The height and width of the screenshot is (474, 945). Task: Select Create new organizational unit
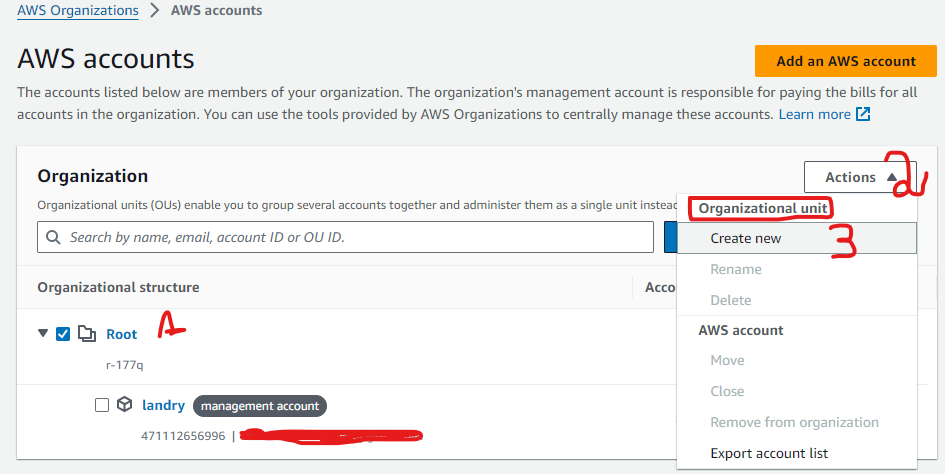pyautogui.click(x=746, y=238)
